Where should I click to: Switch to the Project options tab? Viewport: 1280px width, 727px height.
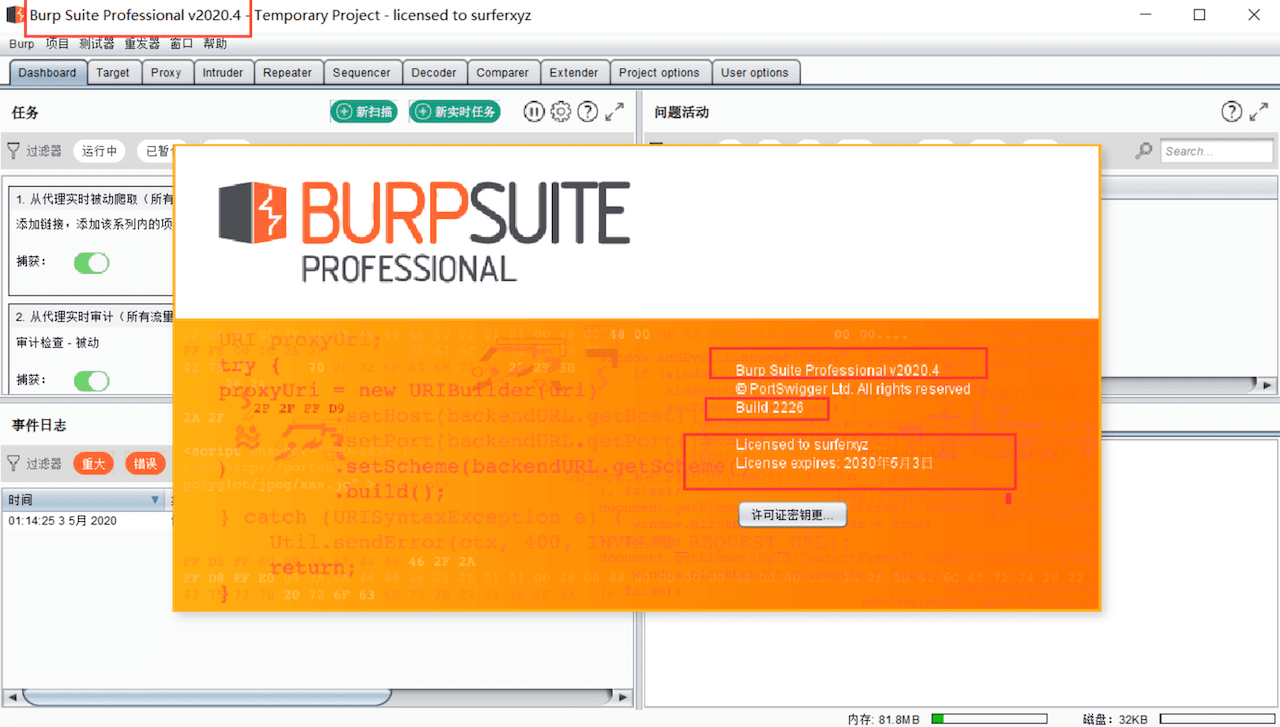[x=660, y=72]
